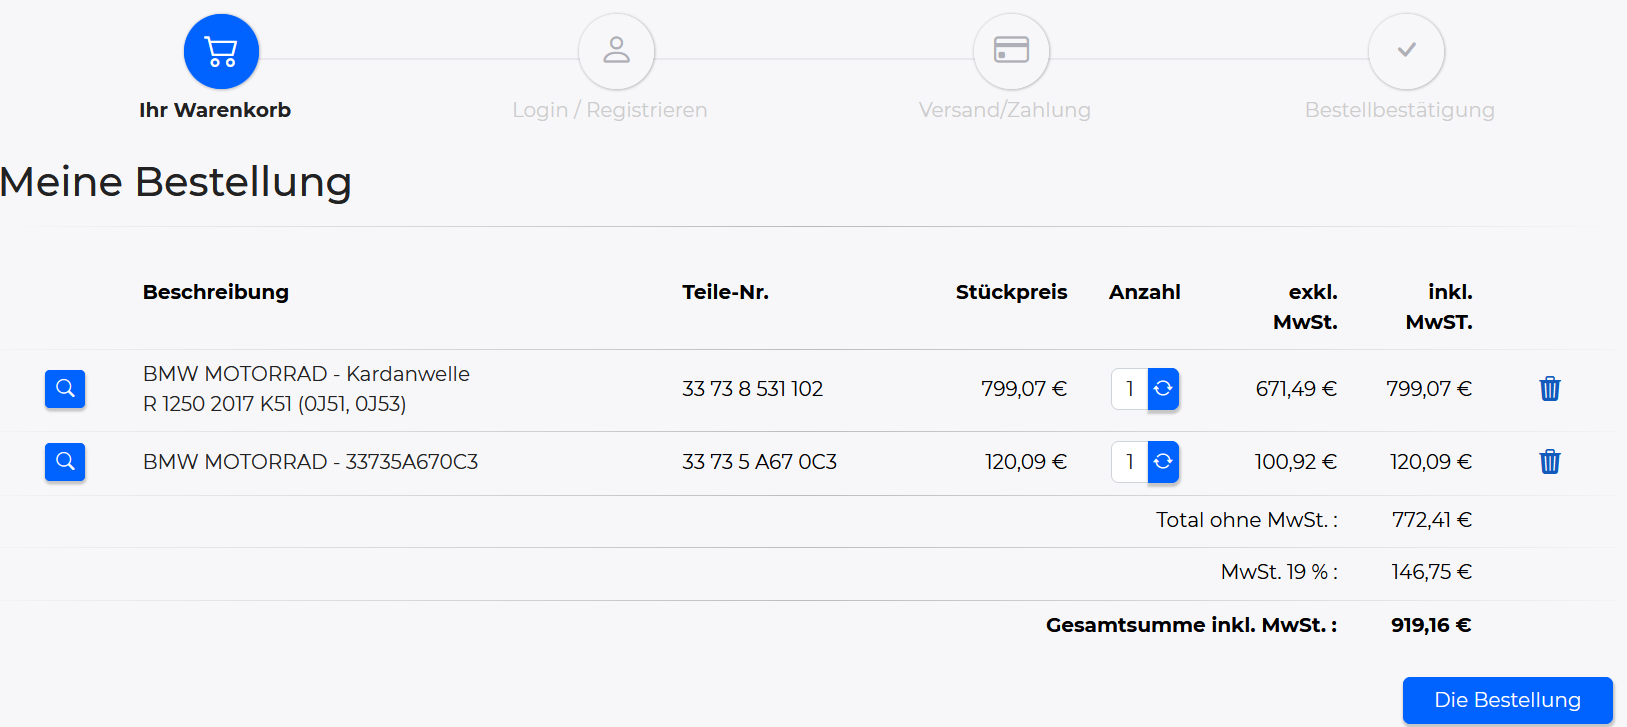Click the 772,41 € subtotal value
The height and width of the screenshot is (727, 1627).
coord(1432,520)
